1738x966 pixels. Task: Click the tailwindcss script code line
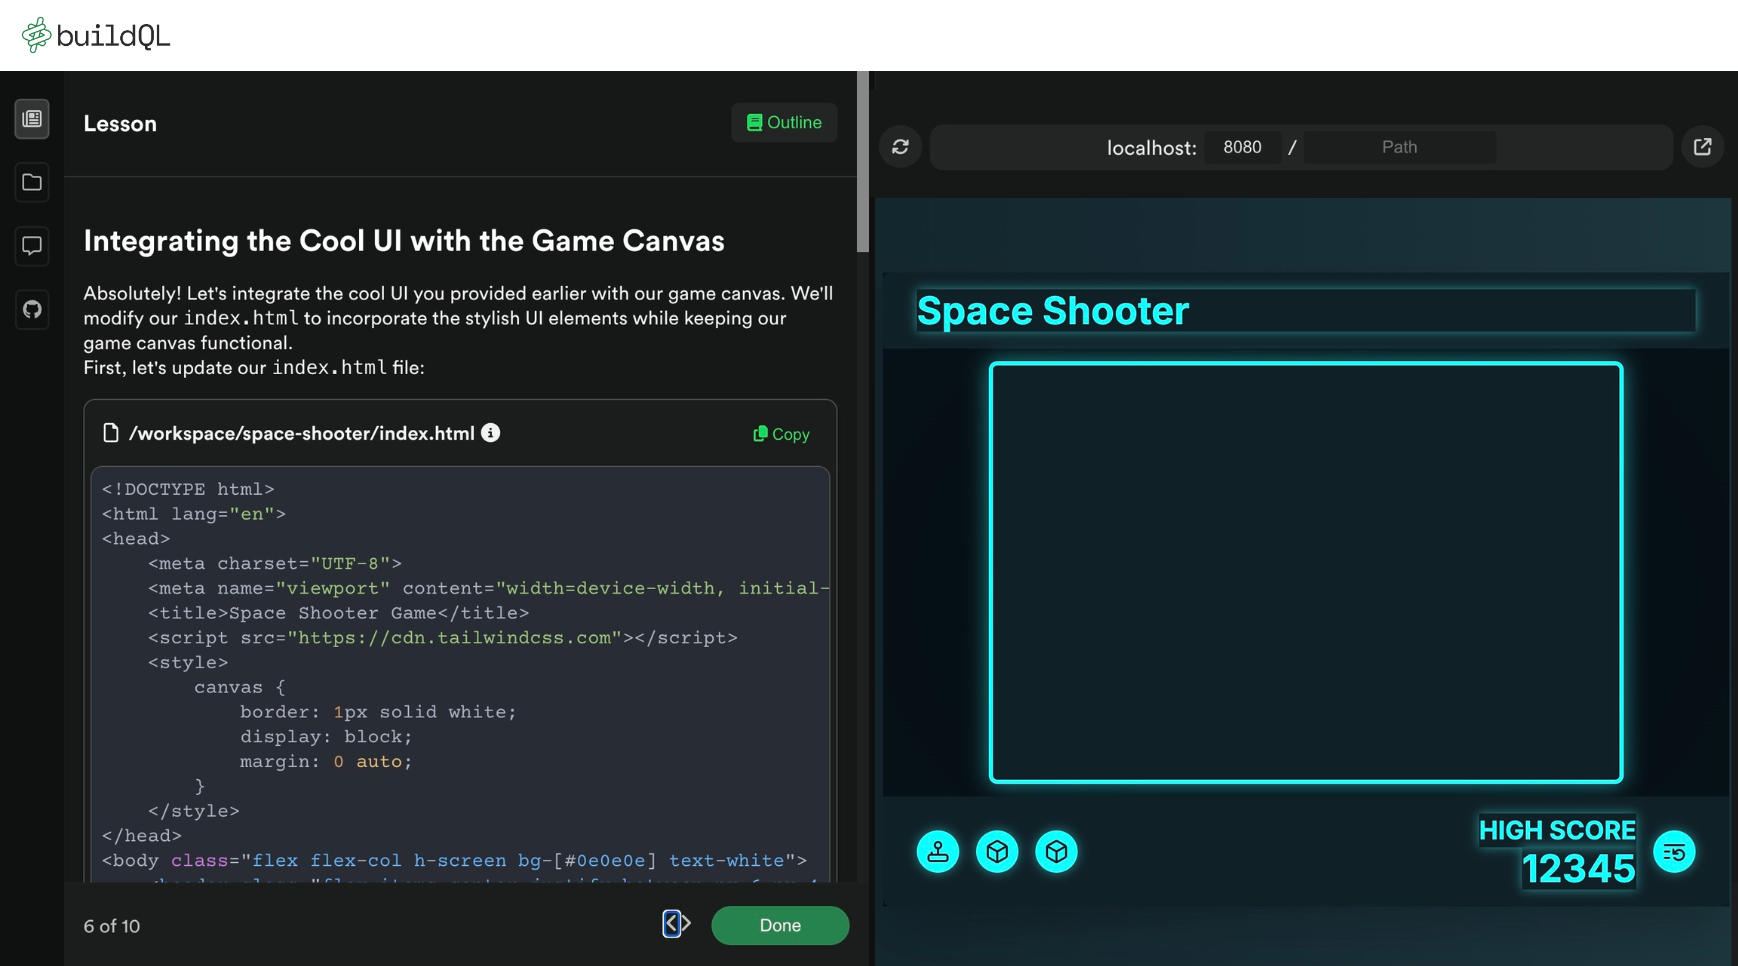pyautogui.click(x=442, y=638)
